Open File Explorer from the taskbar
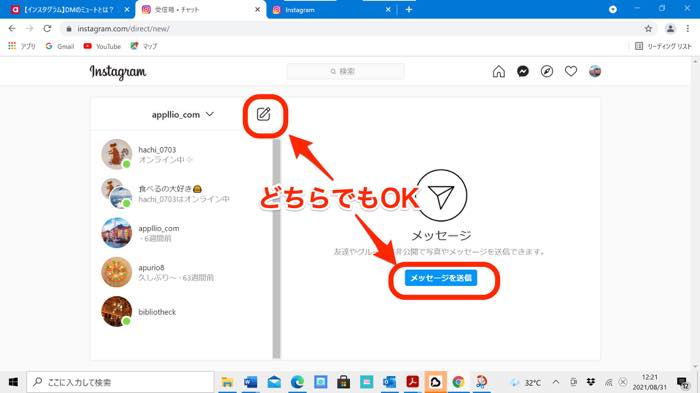 pyautogui.click(x=228, y=382)
